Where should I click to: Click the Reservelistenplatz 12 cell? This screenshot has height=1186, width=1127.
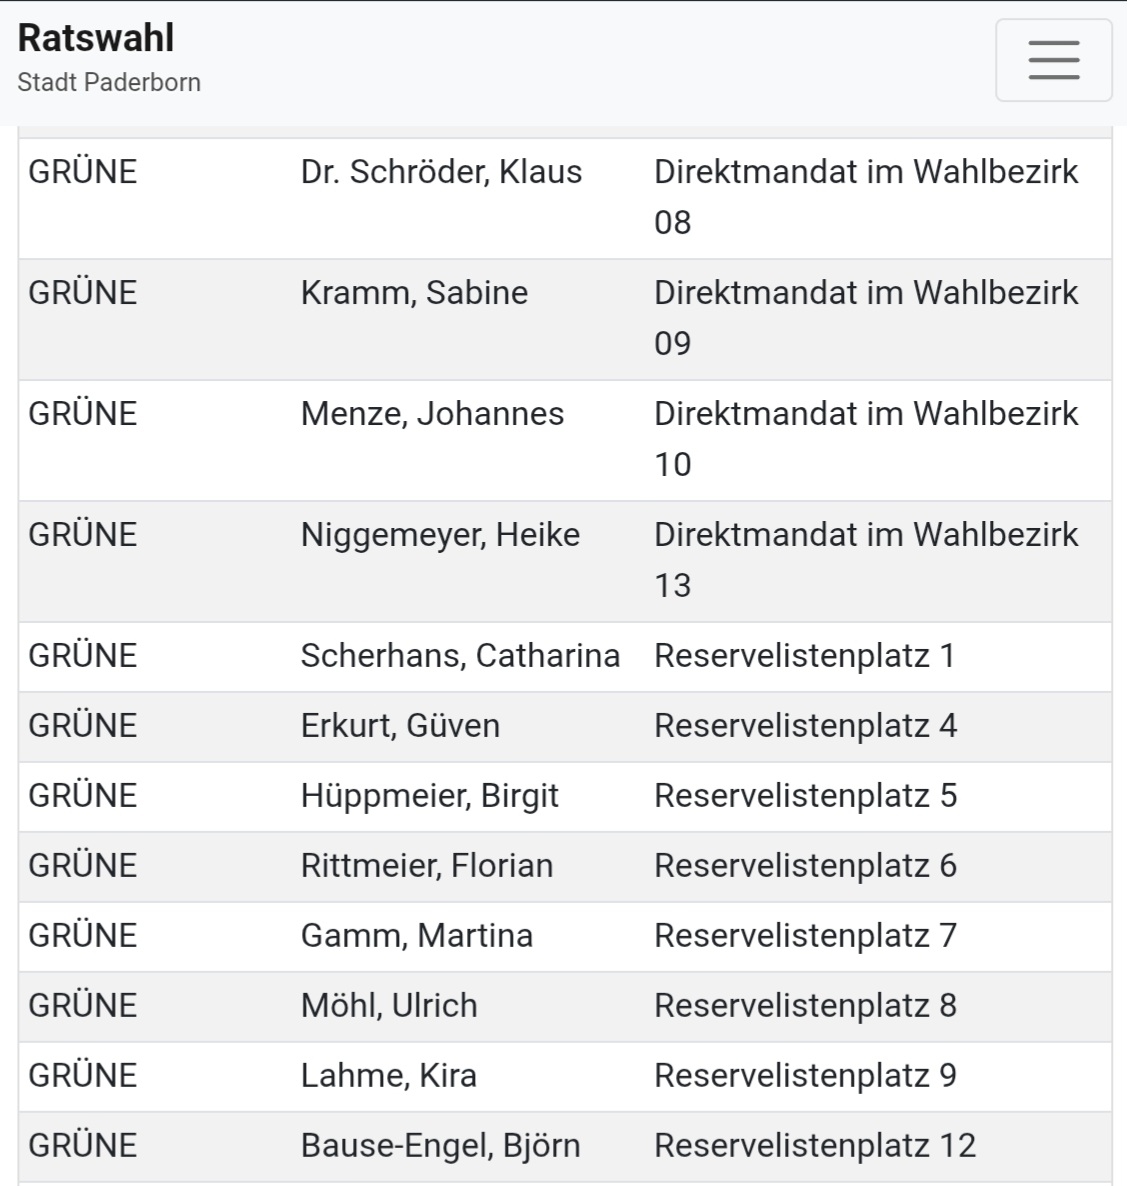[815, 1146]
